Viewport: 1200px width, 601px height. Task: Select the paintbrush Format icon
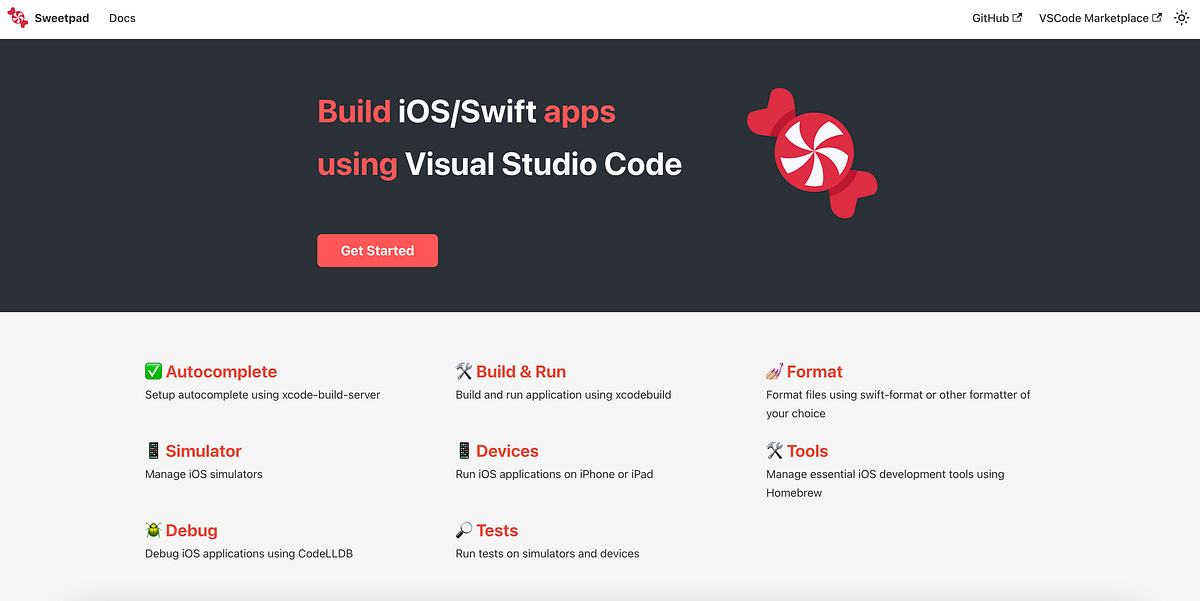pyautogui.click(x=774, y=371)
